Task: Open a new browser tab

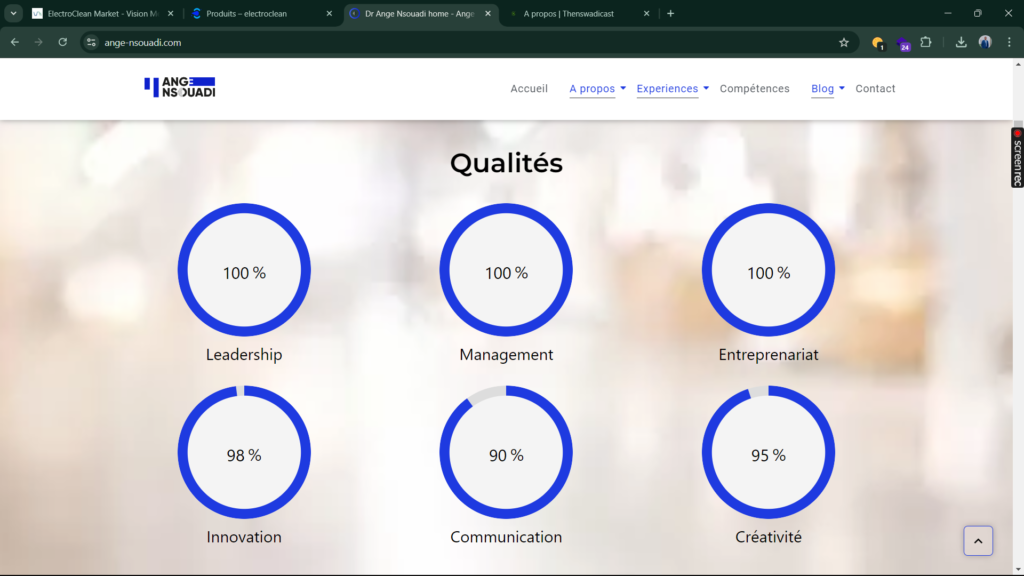Action: [671, 14]
